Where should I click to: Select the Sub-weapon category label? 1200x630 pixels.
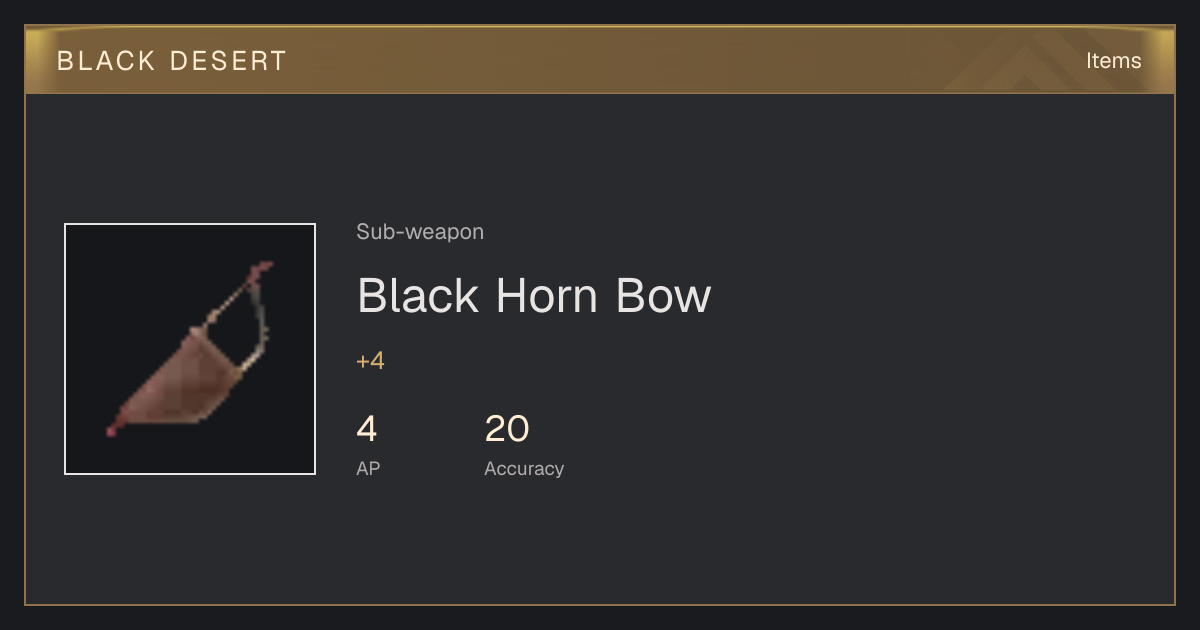pos(420,232)
